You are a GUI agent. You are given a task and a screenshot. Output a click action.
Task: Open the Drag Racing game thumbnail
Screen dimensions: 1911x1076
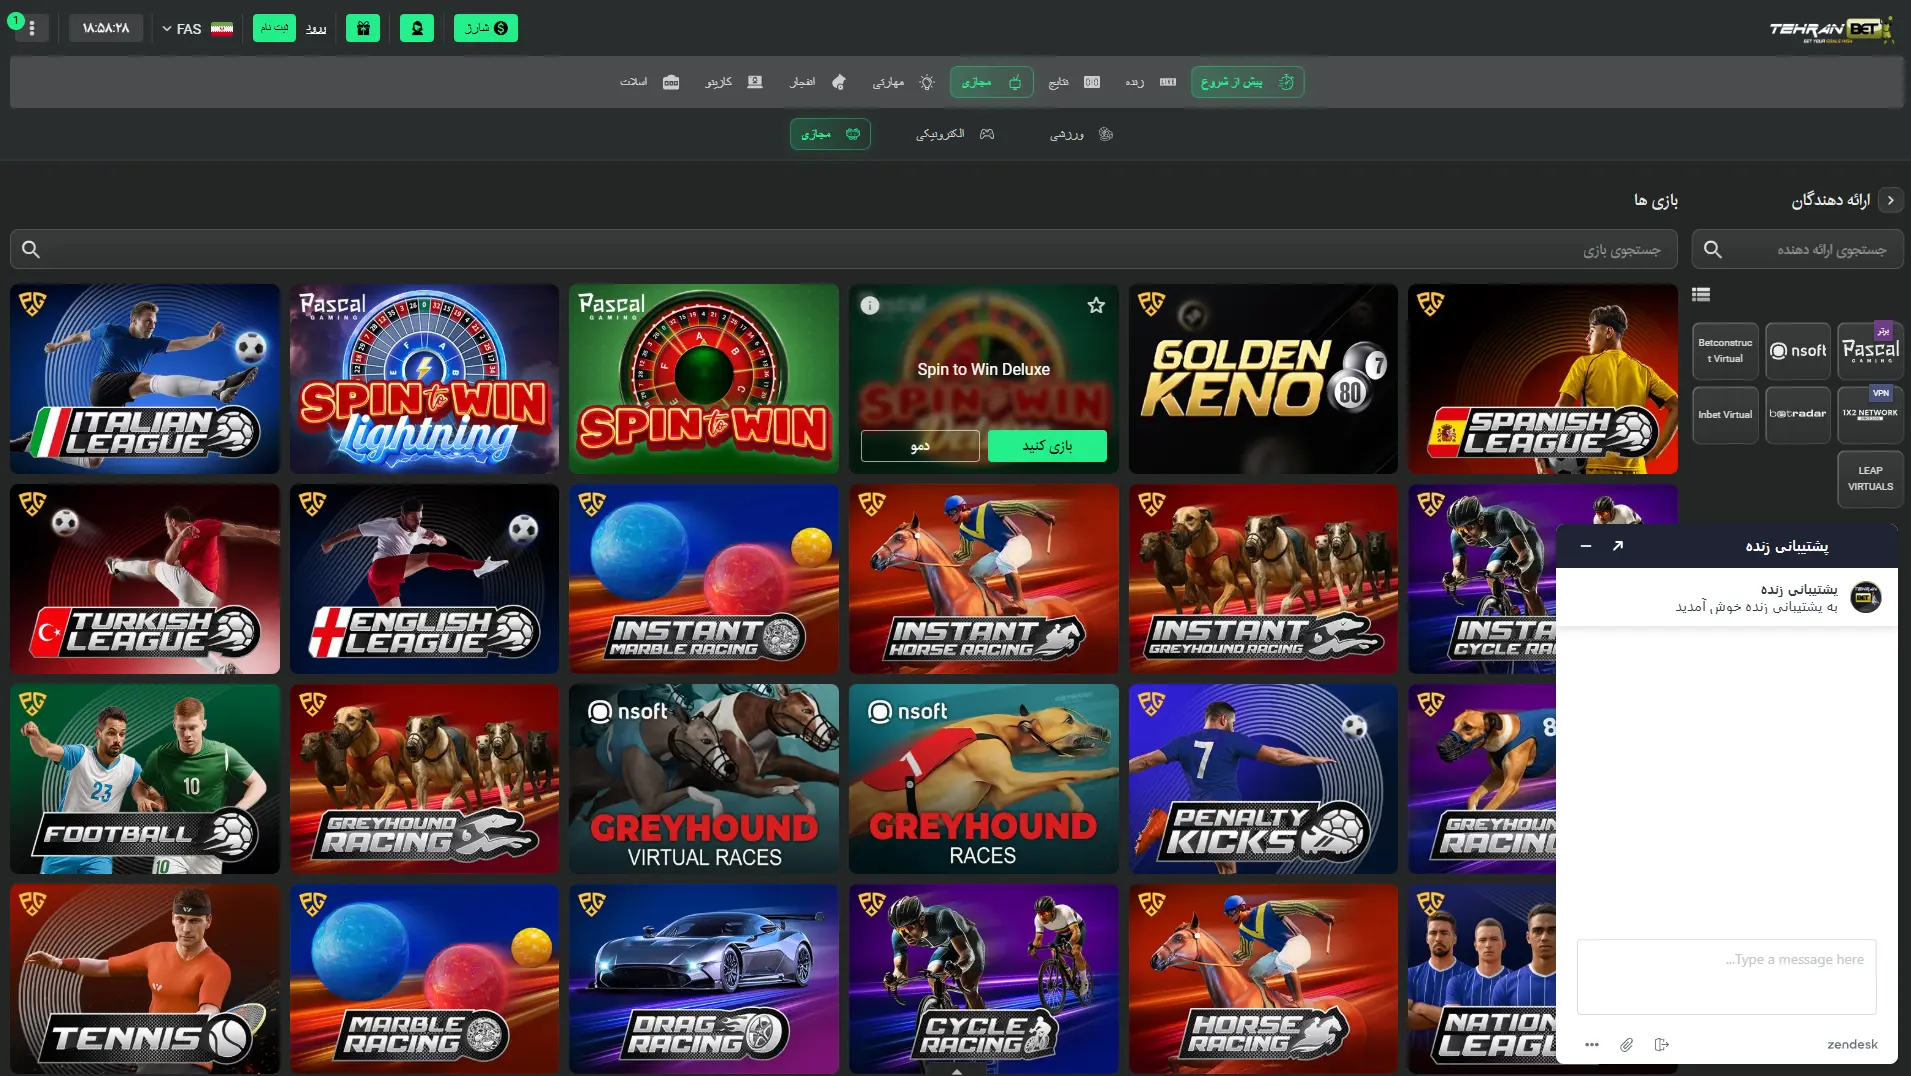tap(704, 979)
